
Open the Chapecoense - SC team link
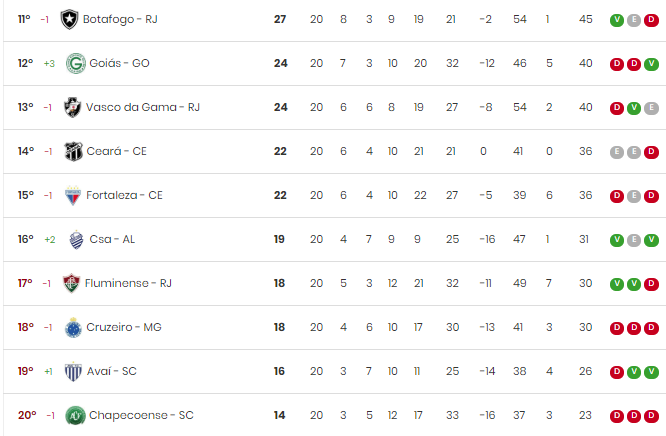point(141,415)
